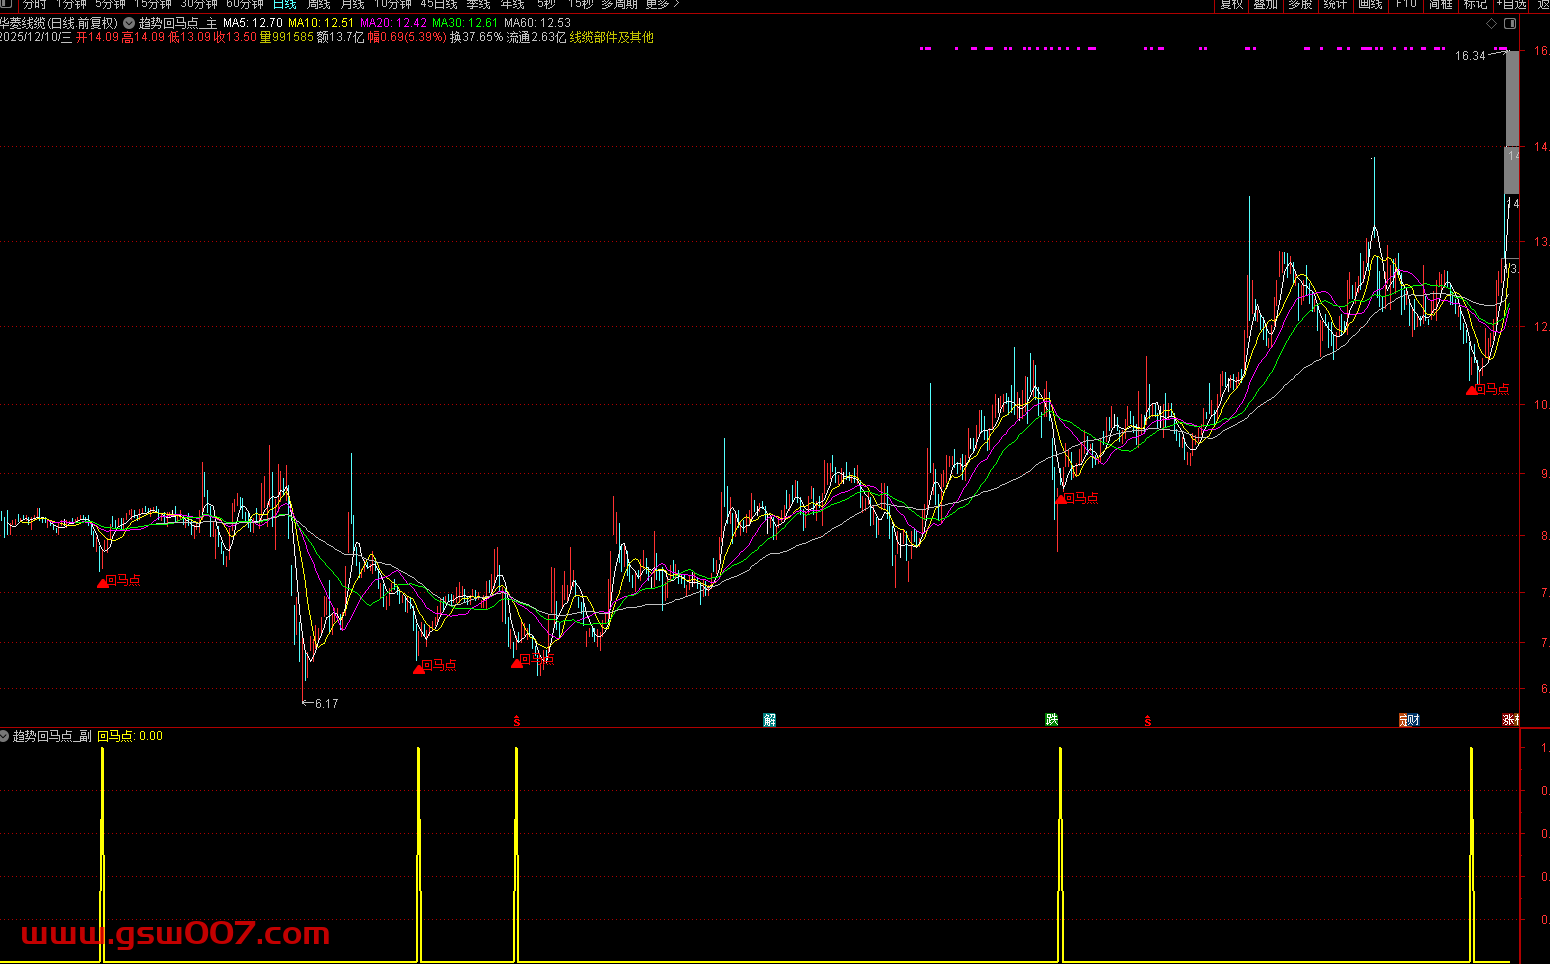Open the indicator dropdown beside stock name
This screenshot has width=1550, height=964.
(129, 23)
